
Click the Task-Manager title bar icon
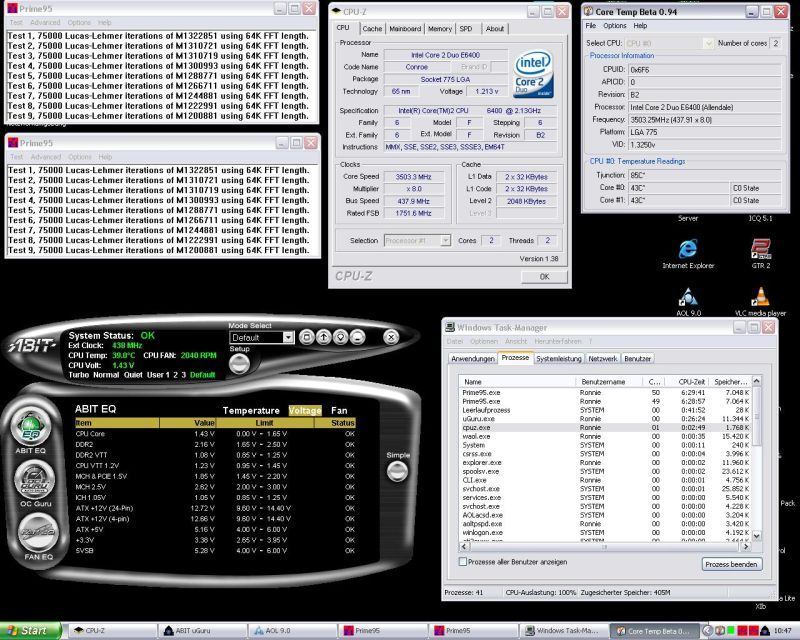coord(449,327)
